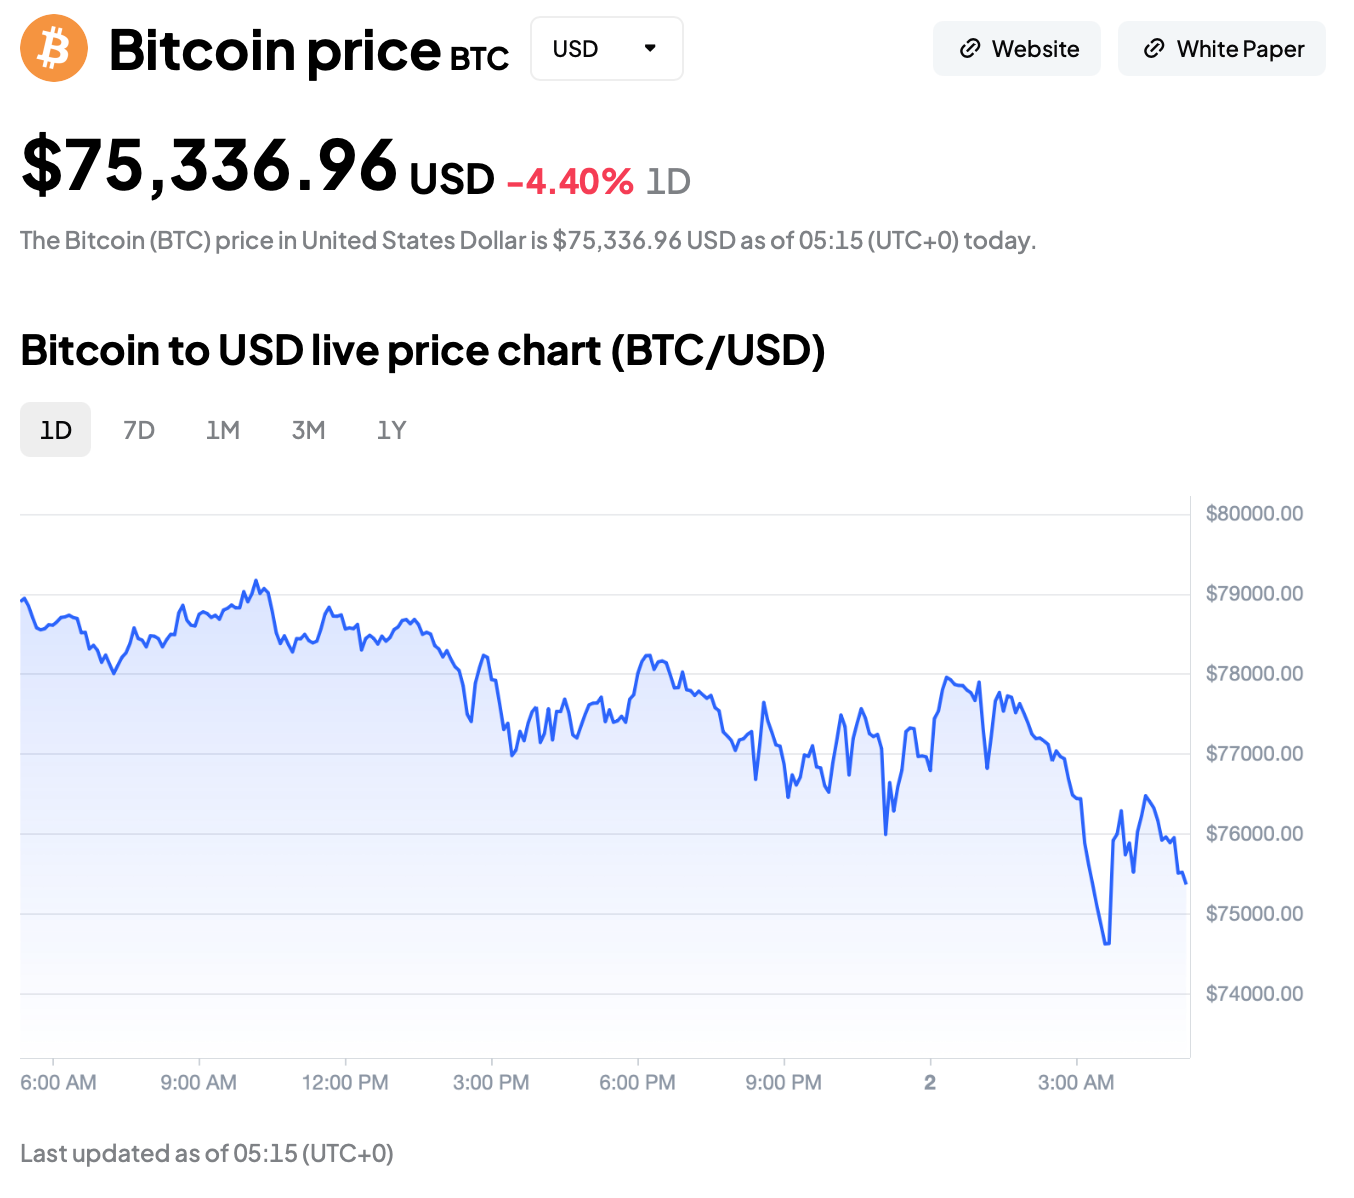Click the $80000.00 y-axis label
Image resolution: width=1354 pixels, height=1198 pixels.
tap(1254, 514)
